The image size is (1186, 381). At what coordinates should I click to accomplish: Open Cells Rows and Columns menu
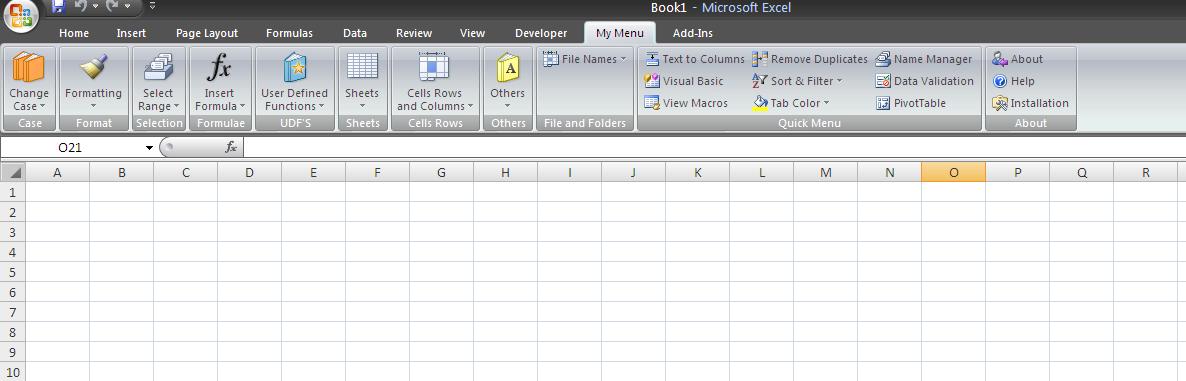coord(434,81)
